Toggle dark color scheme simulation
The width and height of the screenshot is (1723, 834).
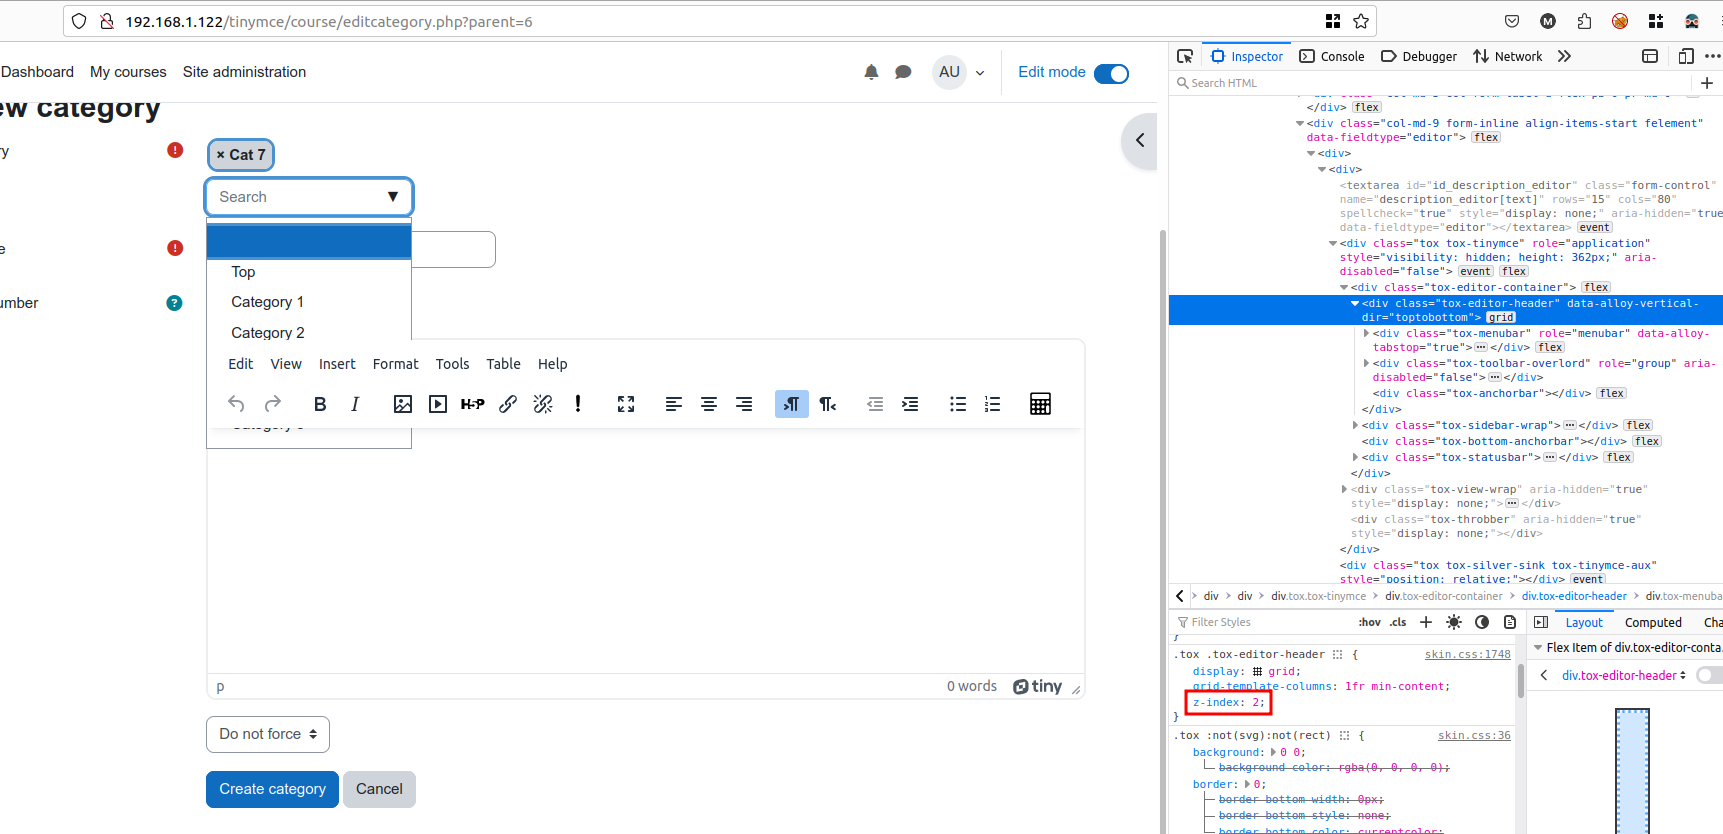pos(1482,622)
